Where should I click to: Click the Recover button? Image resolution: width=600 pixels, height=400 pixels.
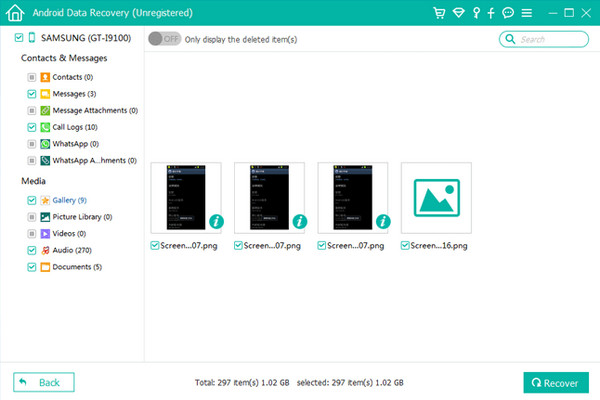tap(556, 382)
